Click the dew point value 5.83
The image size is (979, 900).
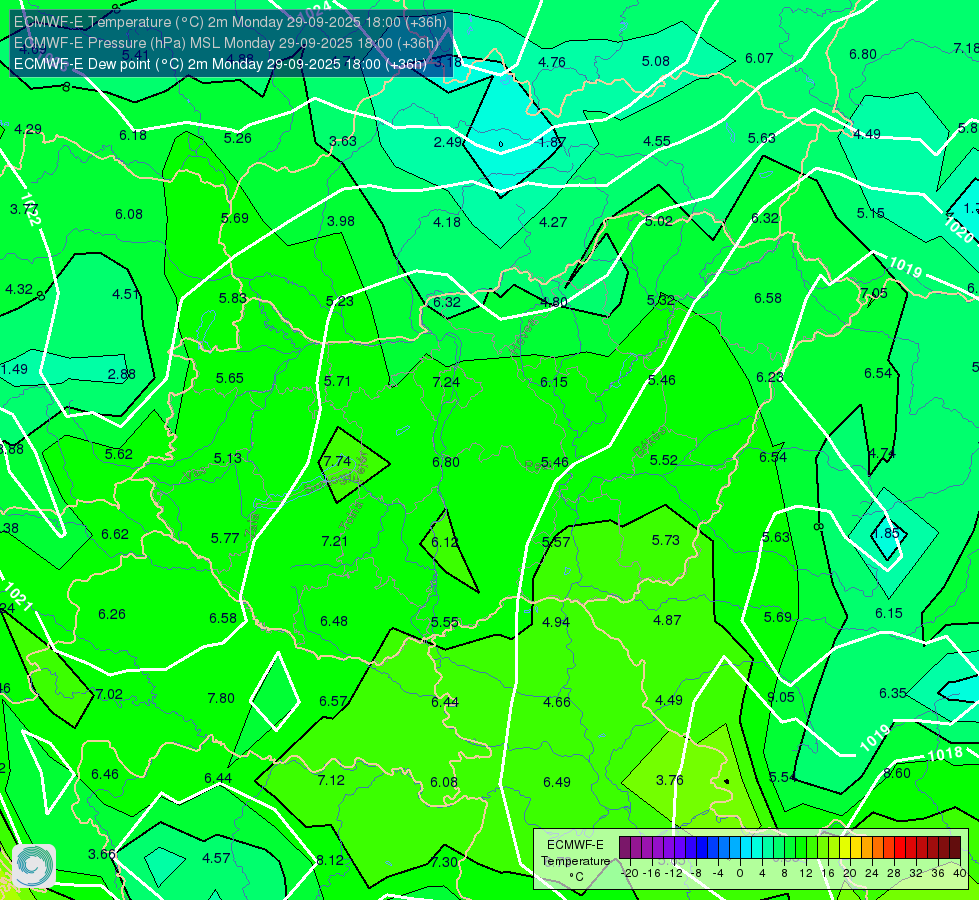point(232,299)
